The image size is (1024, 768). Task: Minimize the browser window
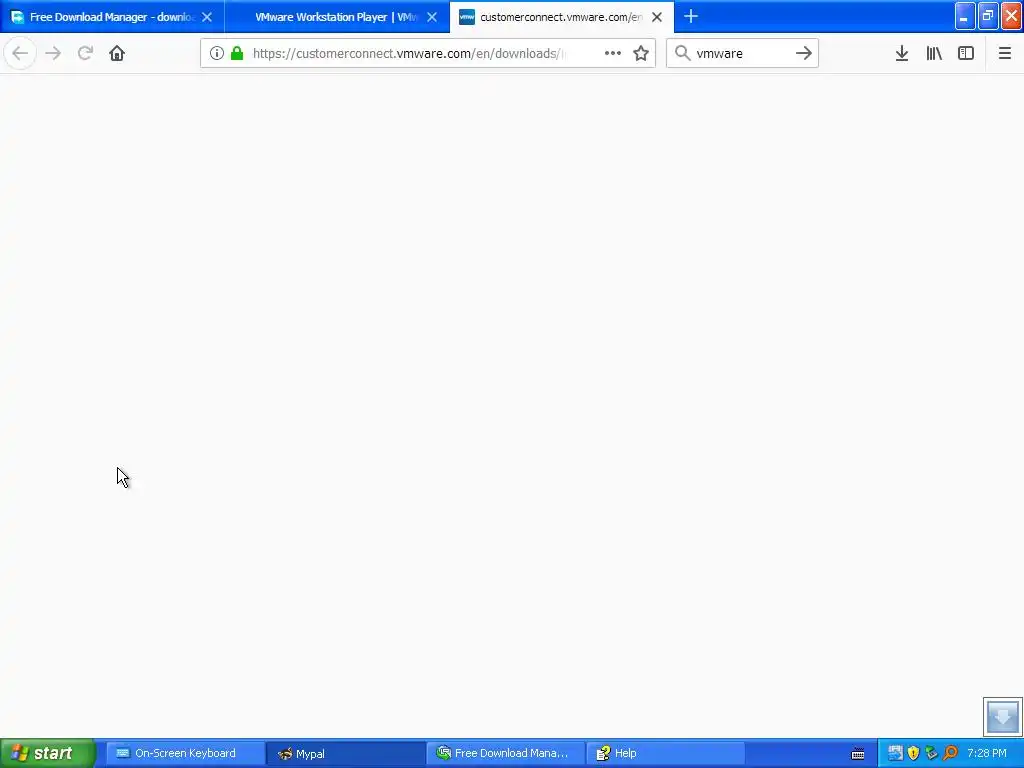coord(965,16)
